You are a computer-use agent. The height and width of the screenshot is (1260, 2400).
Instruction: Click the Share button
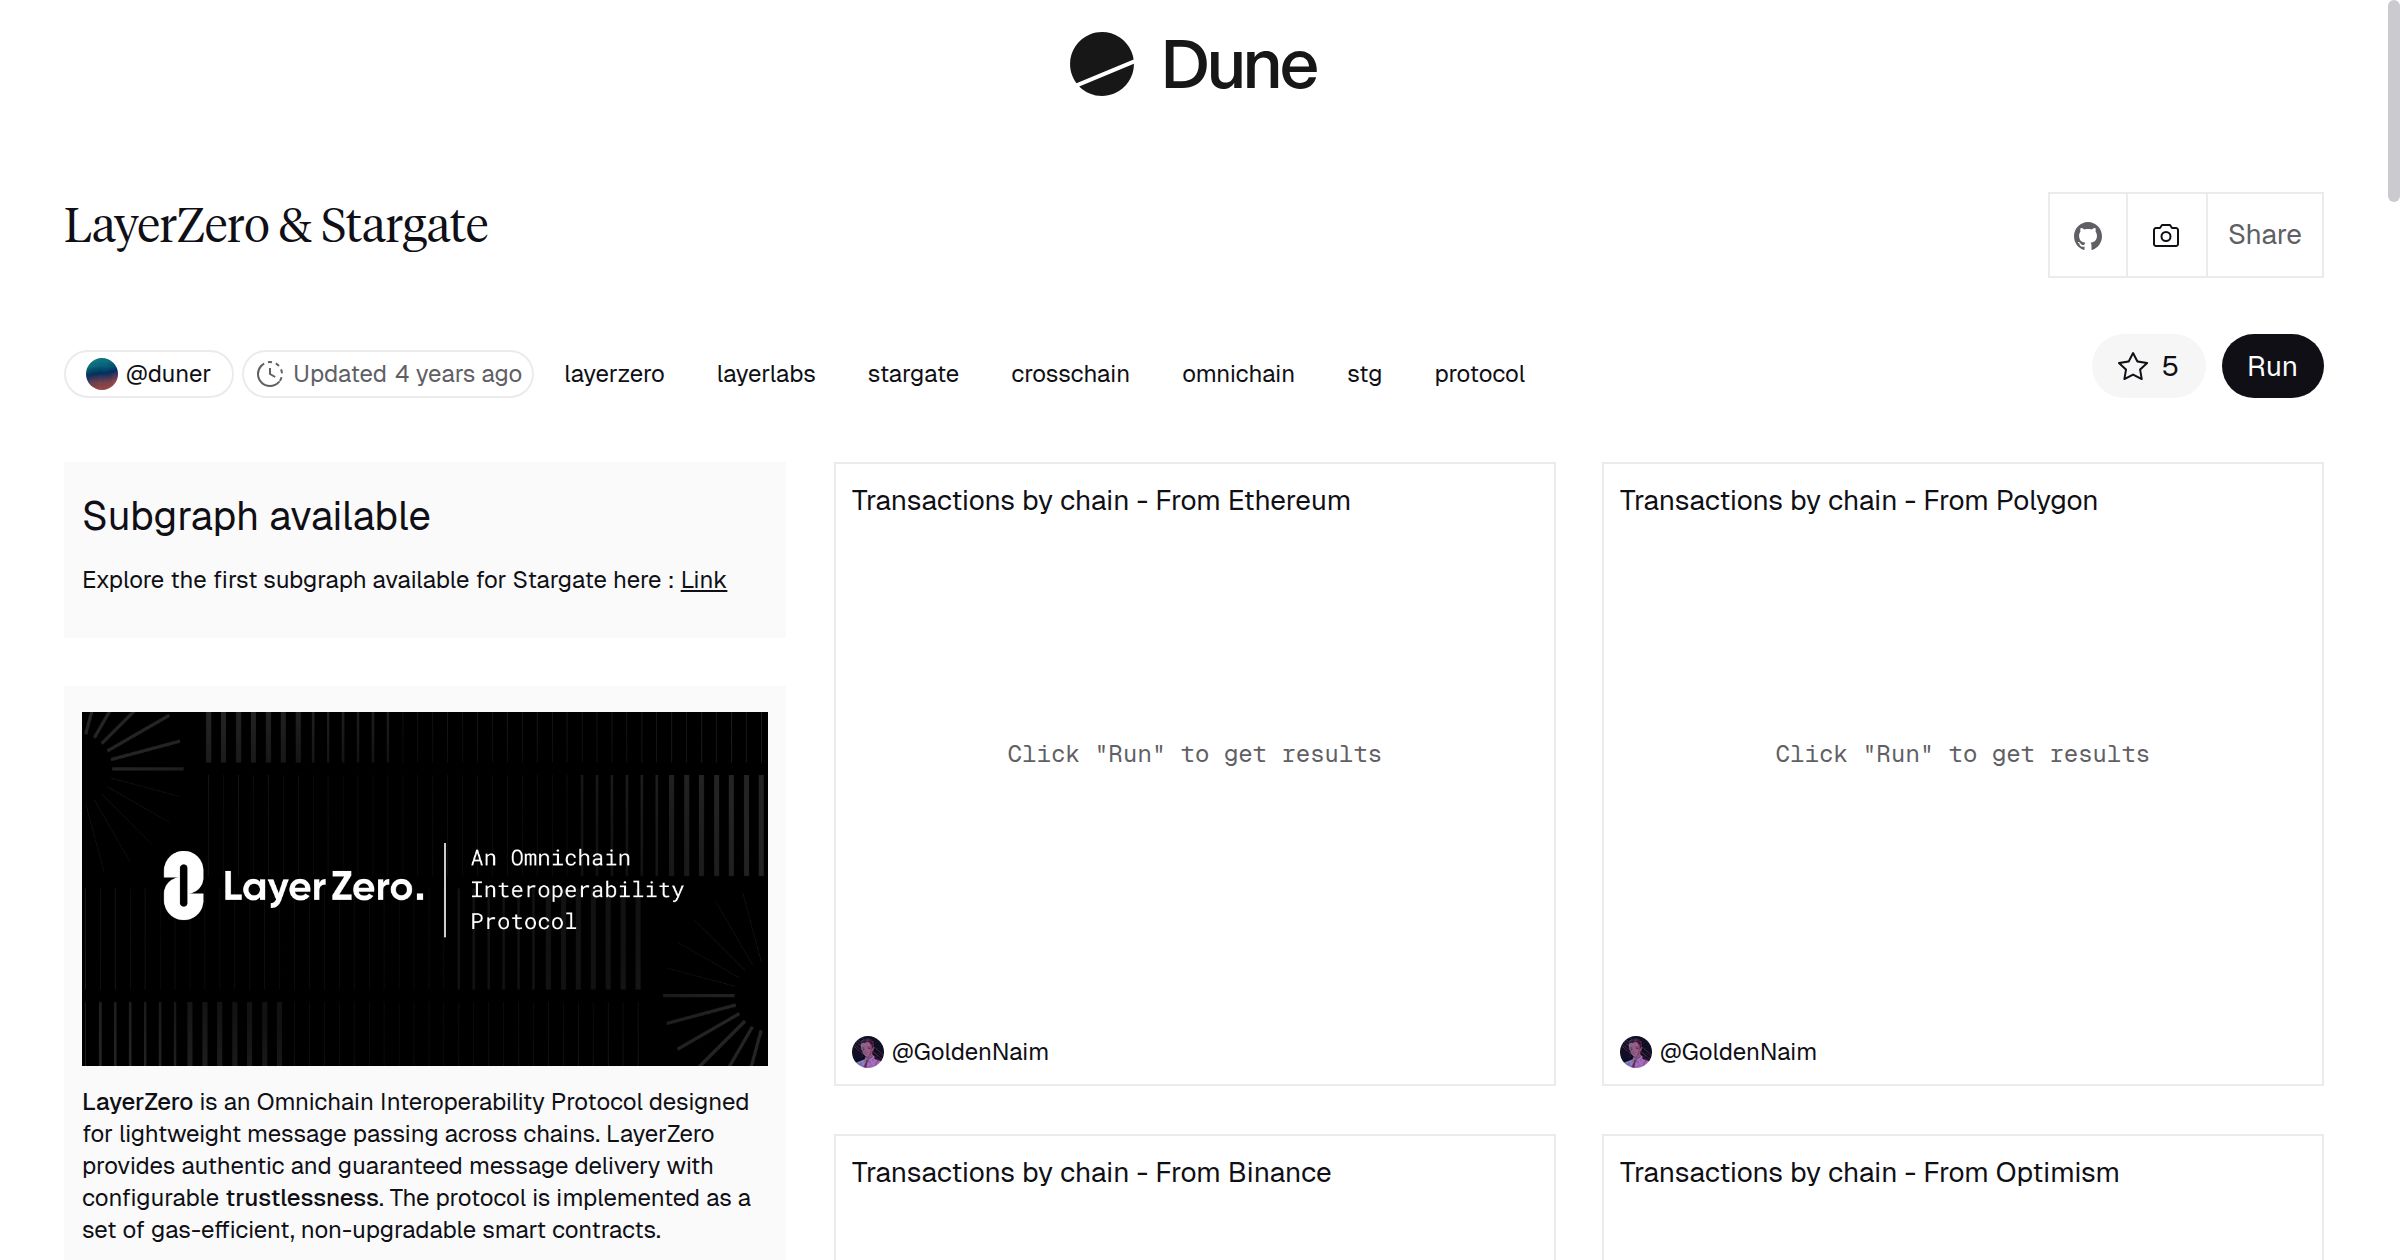click(x=2264, y=236)
